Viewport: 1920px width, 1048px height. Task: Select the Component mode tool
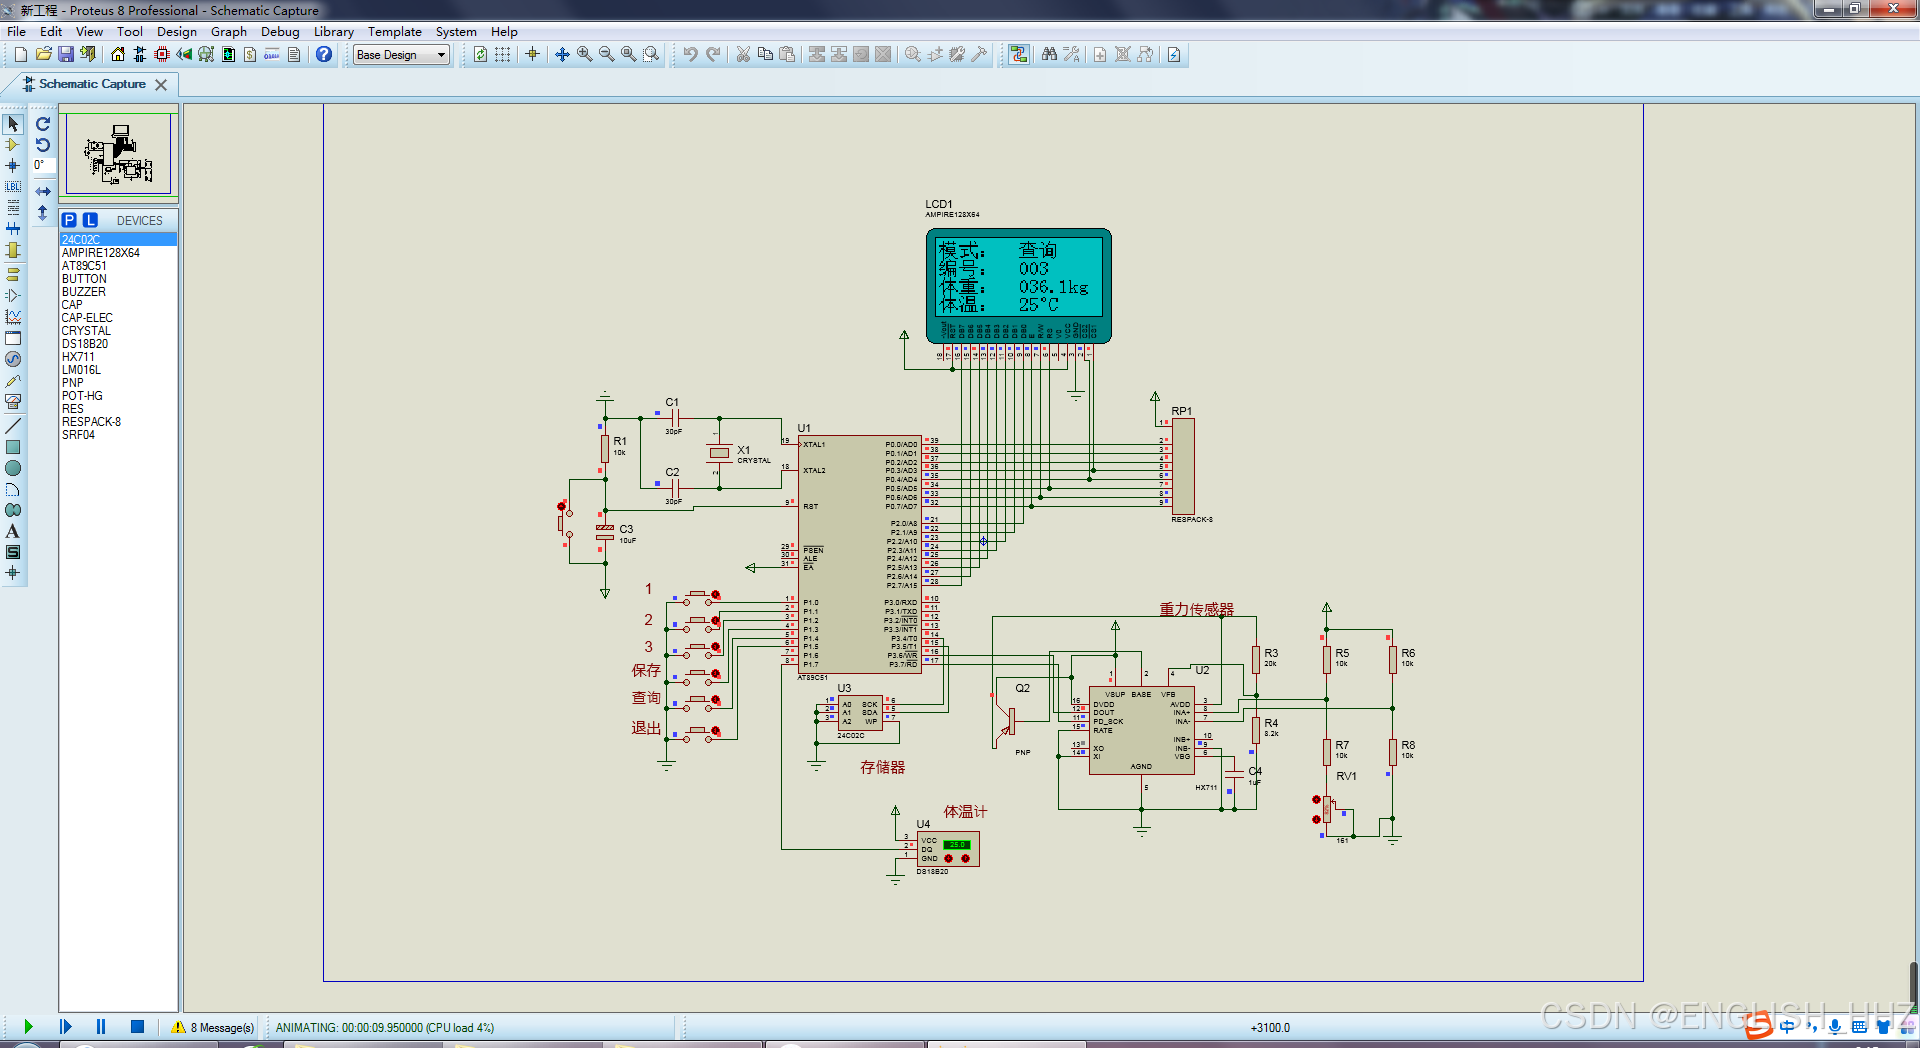pos(13,145)
